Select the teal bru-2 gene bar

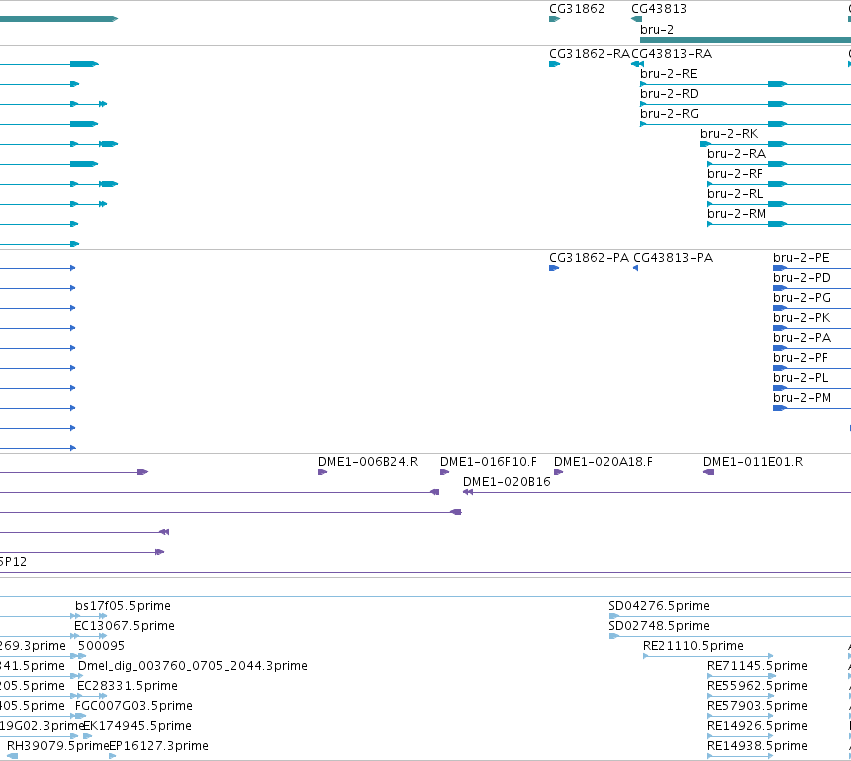(745, 40)
